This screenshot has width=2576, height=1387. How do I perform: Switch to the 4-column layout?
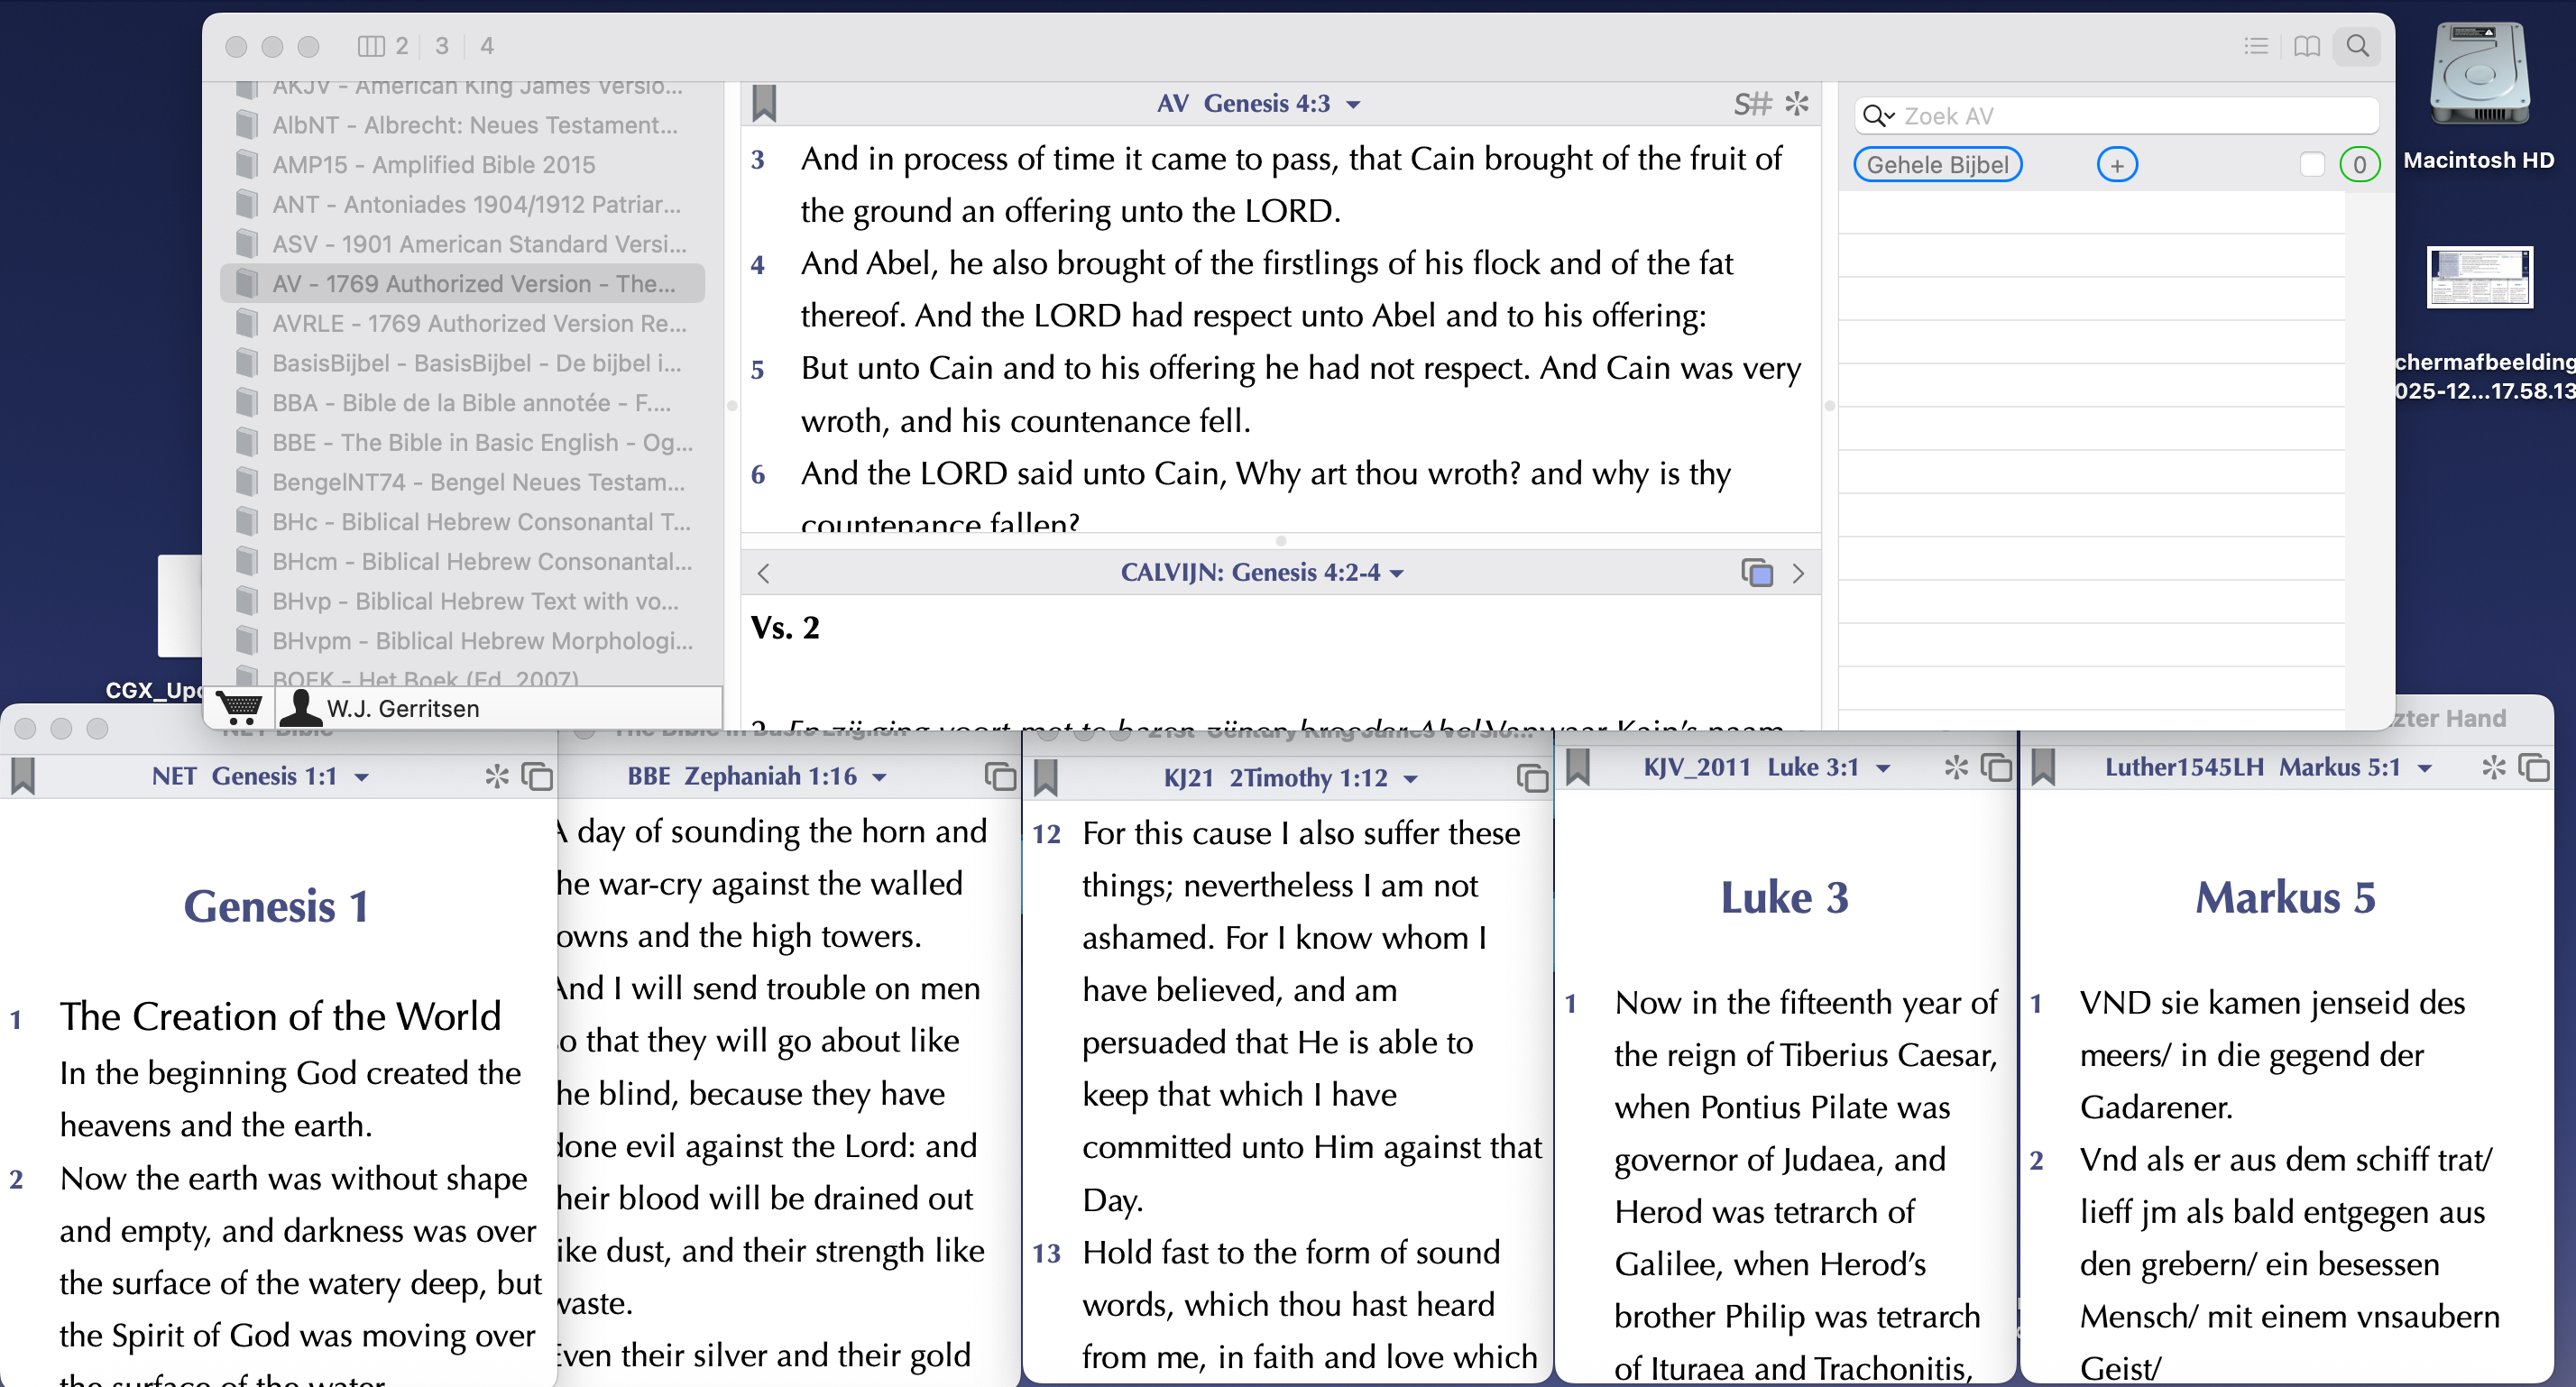tap(487, 46)
